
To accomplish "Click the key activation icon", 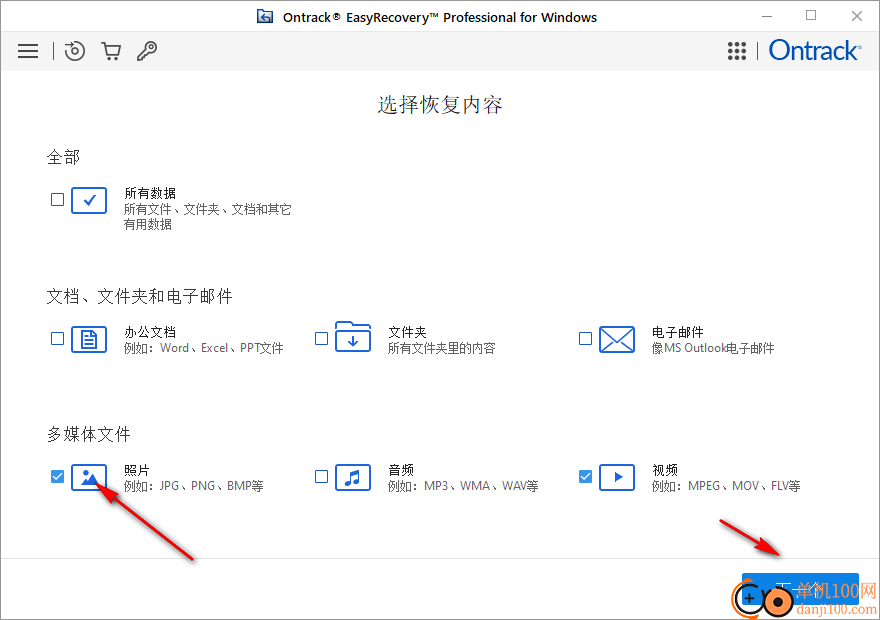I will coord(147,51).
